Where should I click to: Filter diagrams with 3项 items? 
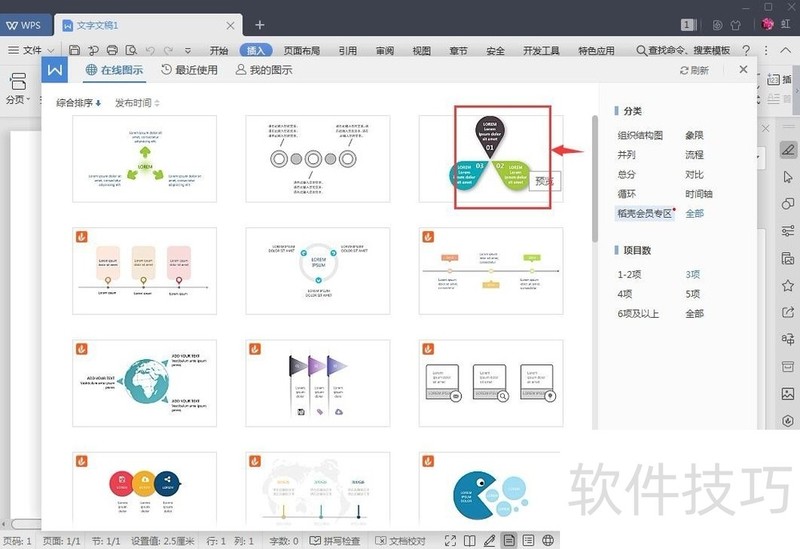tap(692, 274)
